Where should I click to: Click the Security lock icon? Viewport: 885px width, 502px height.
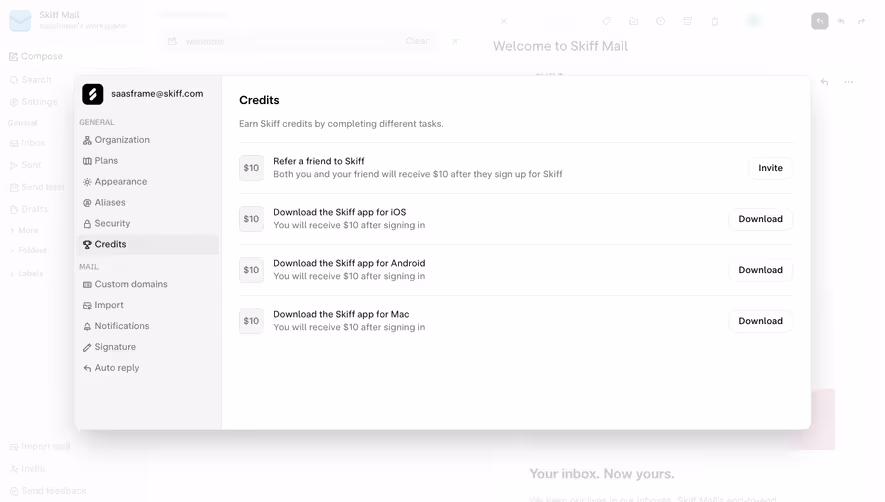87,224
